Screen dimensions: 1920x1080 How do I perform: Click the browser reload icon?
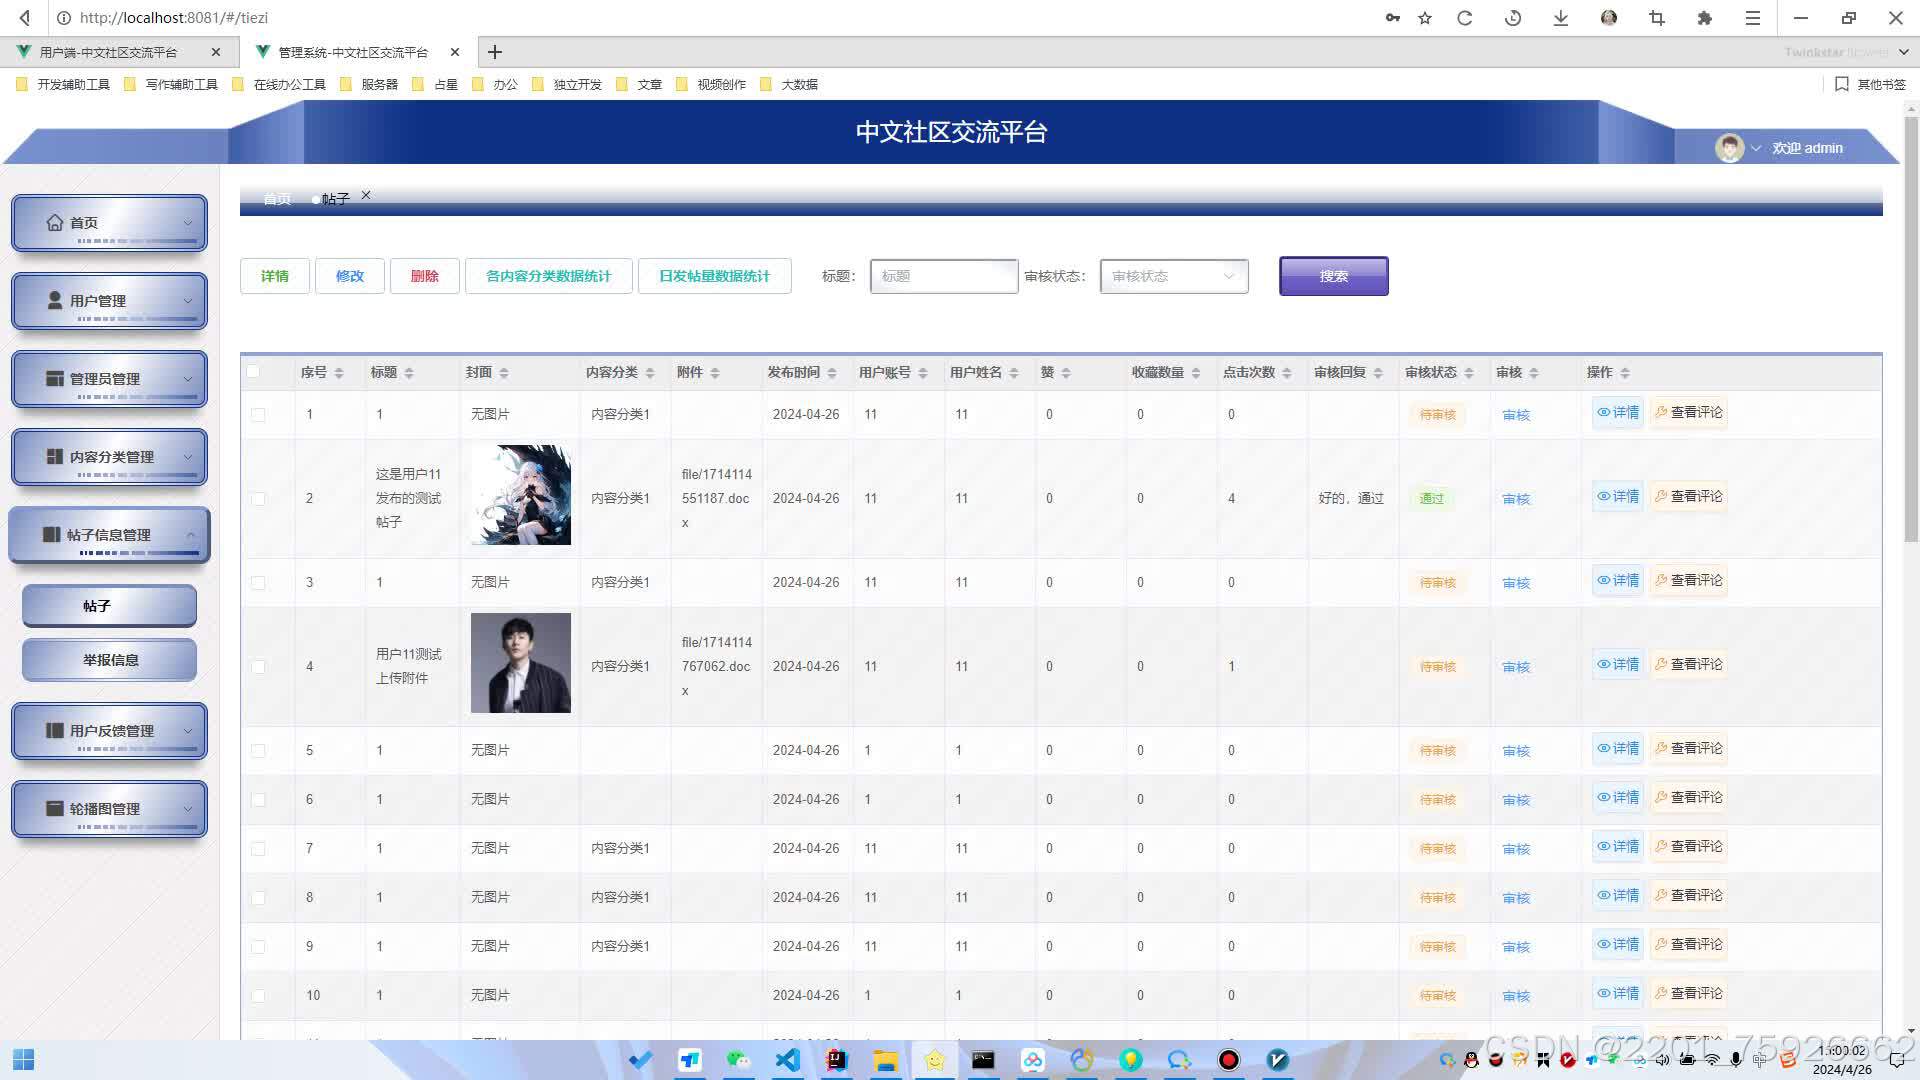click(1465, 18)
